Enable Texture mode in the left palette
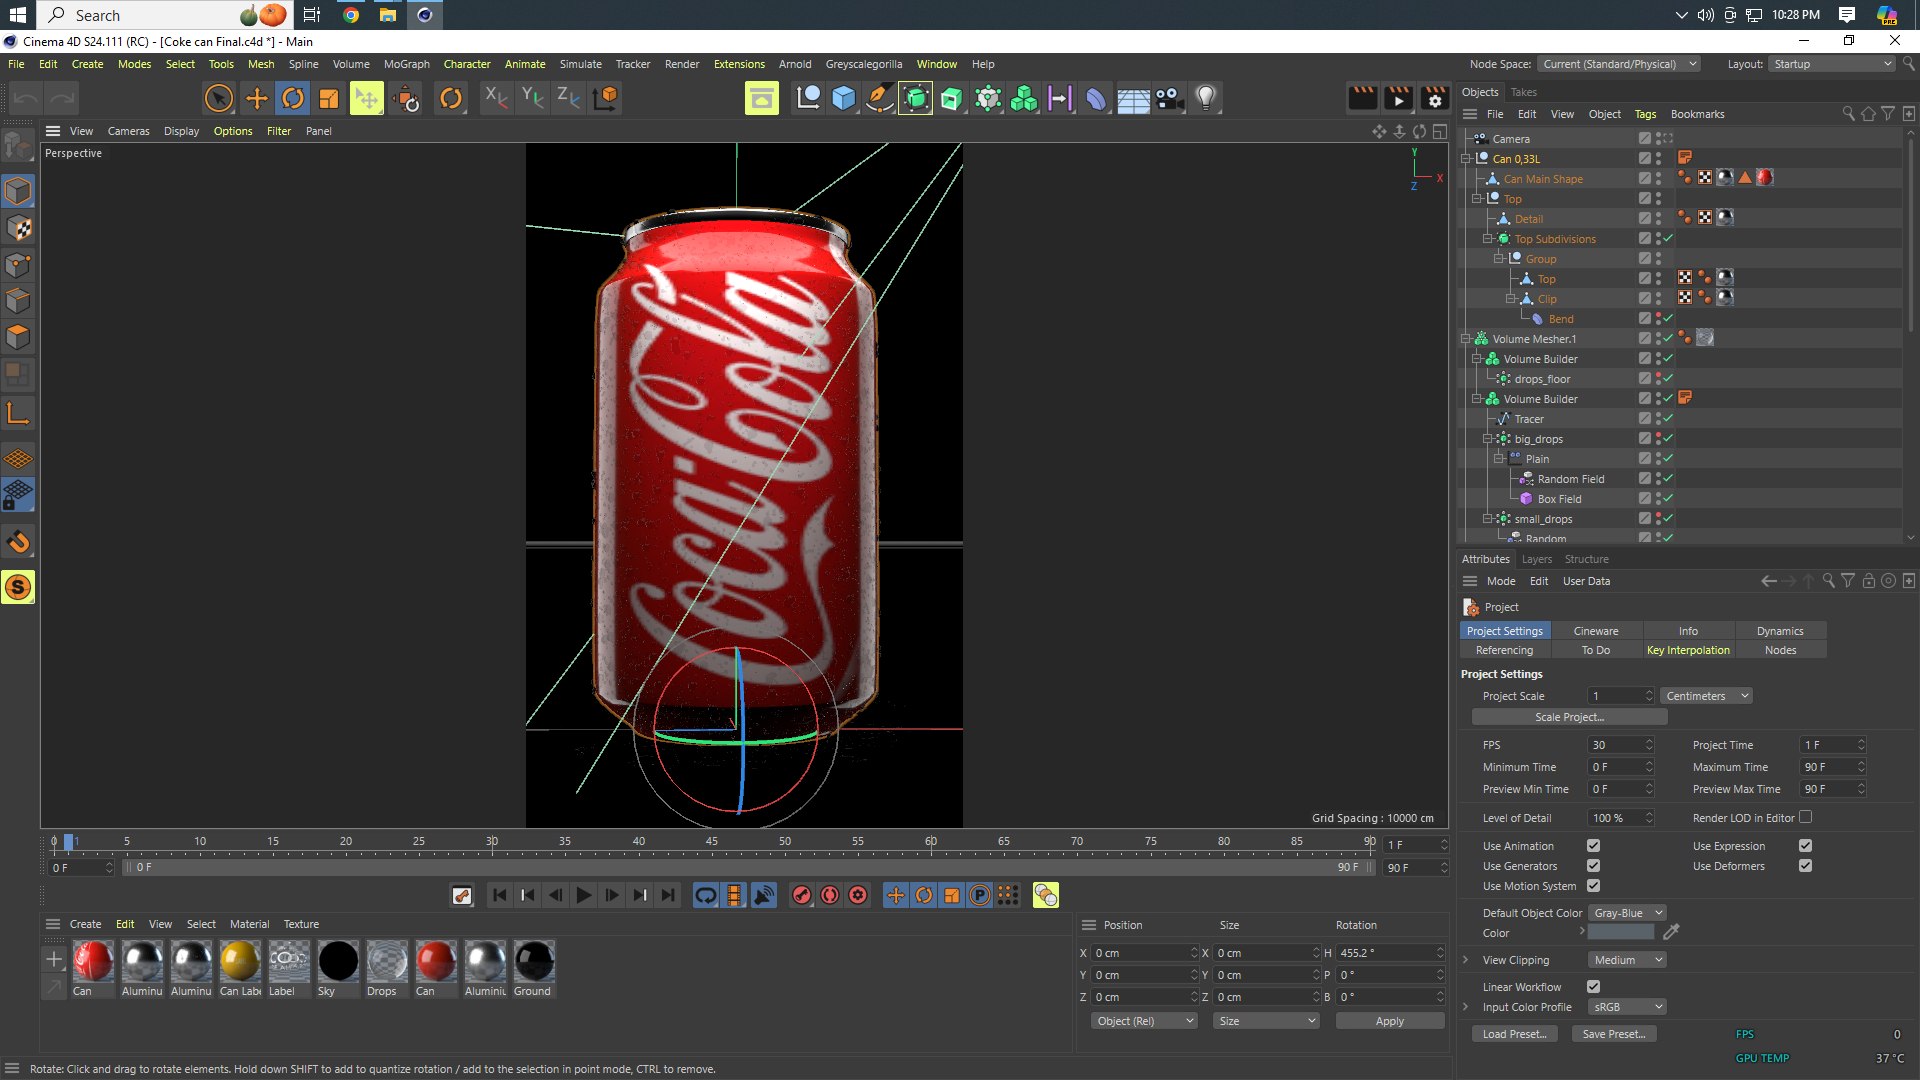Image resolution: width=1920 pixels, height=1080 pixels. (x=18, y=228)
